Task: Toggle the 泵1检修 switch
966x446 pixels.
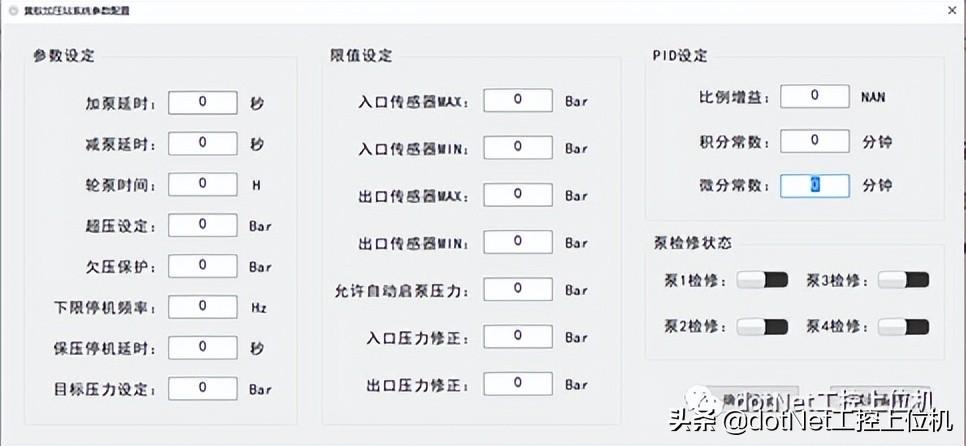Action: [763, 280]
